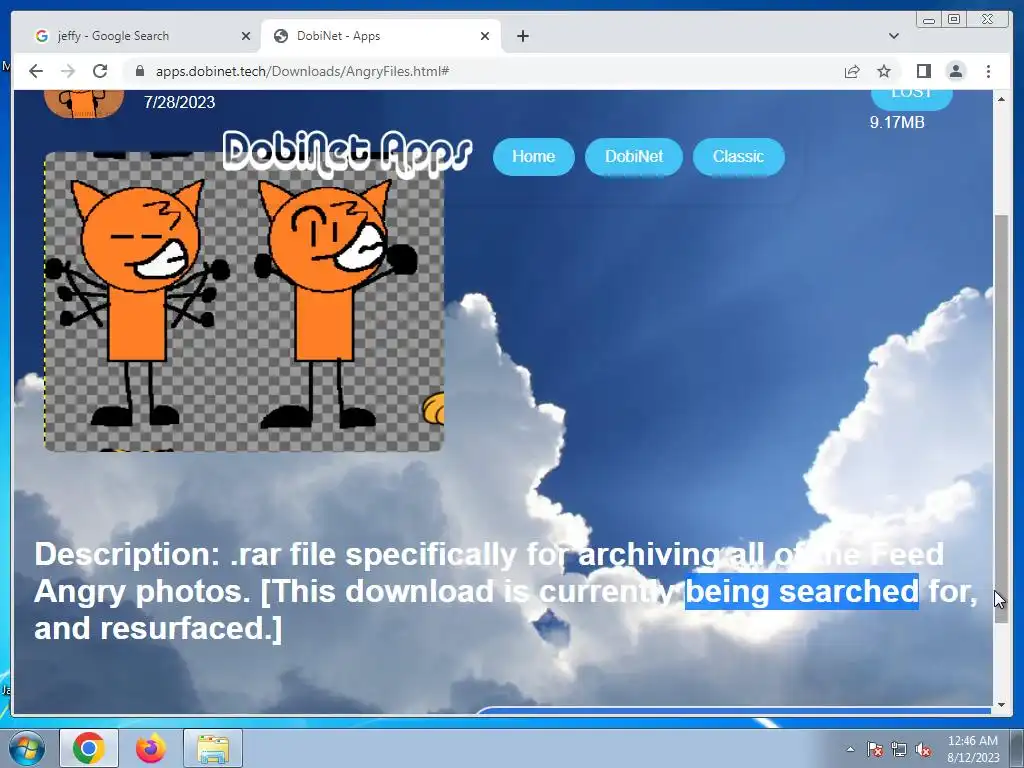Click the page scrollbar down arrow

pos(1001,705)
